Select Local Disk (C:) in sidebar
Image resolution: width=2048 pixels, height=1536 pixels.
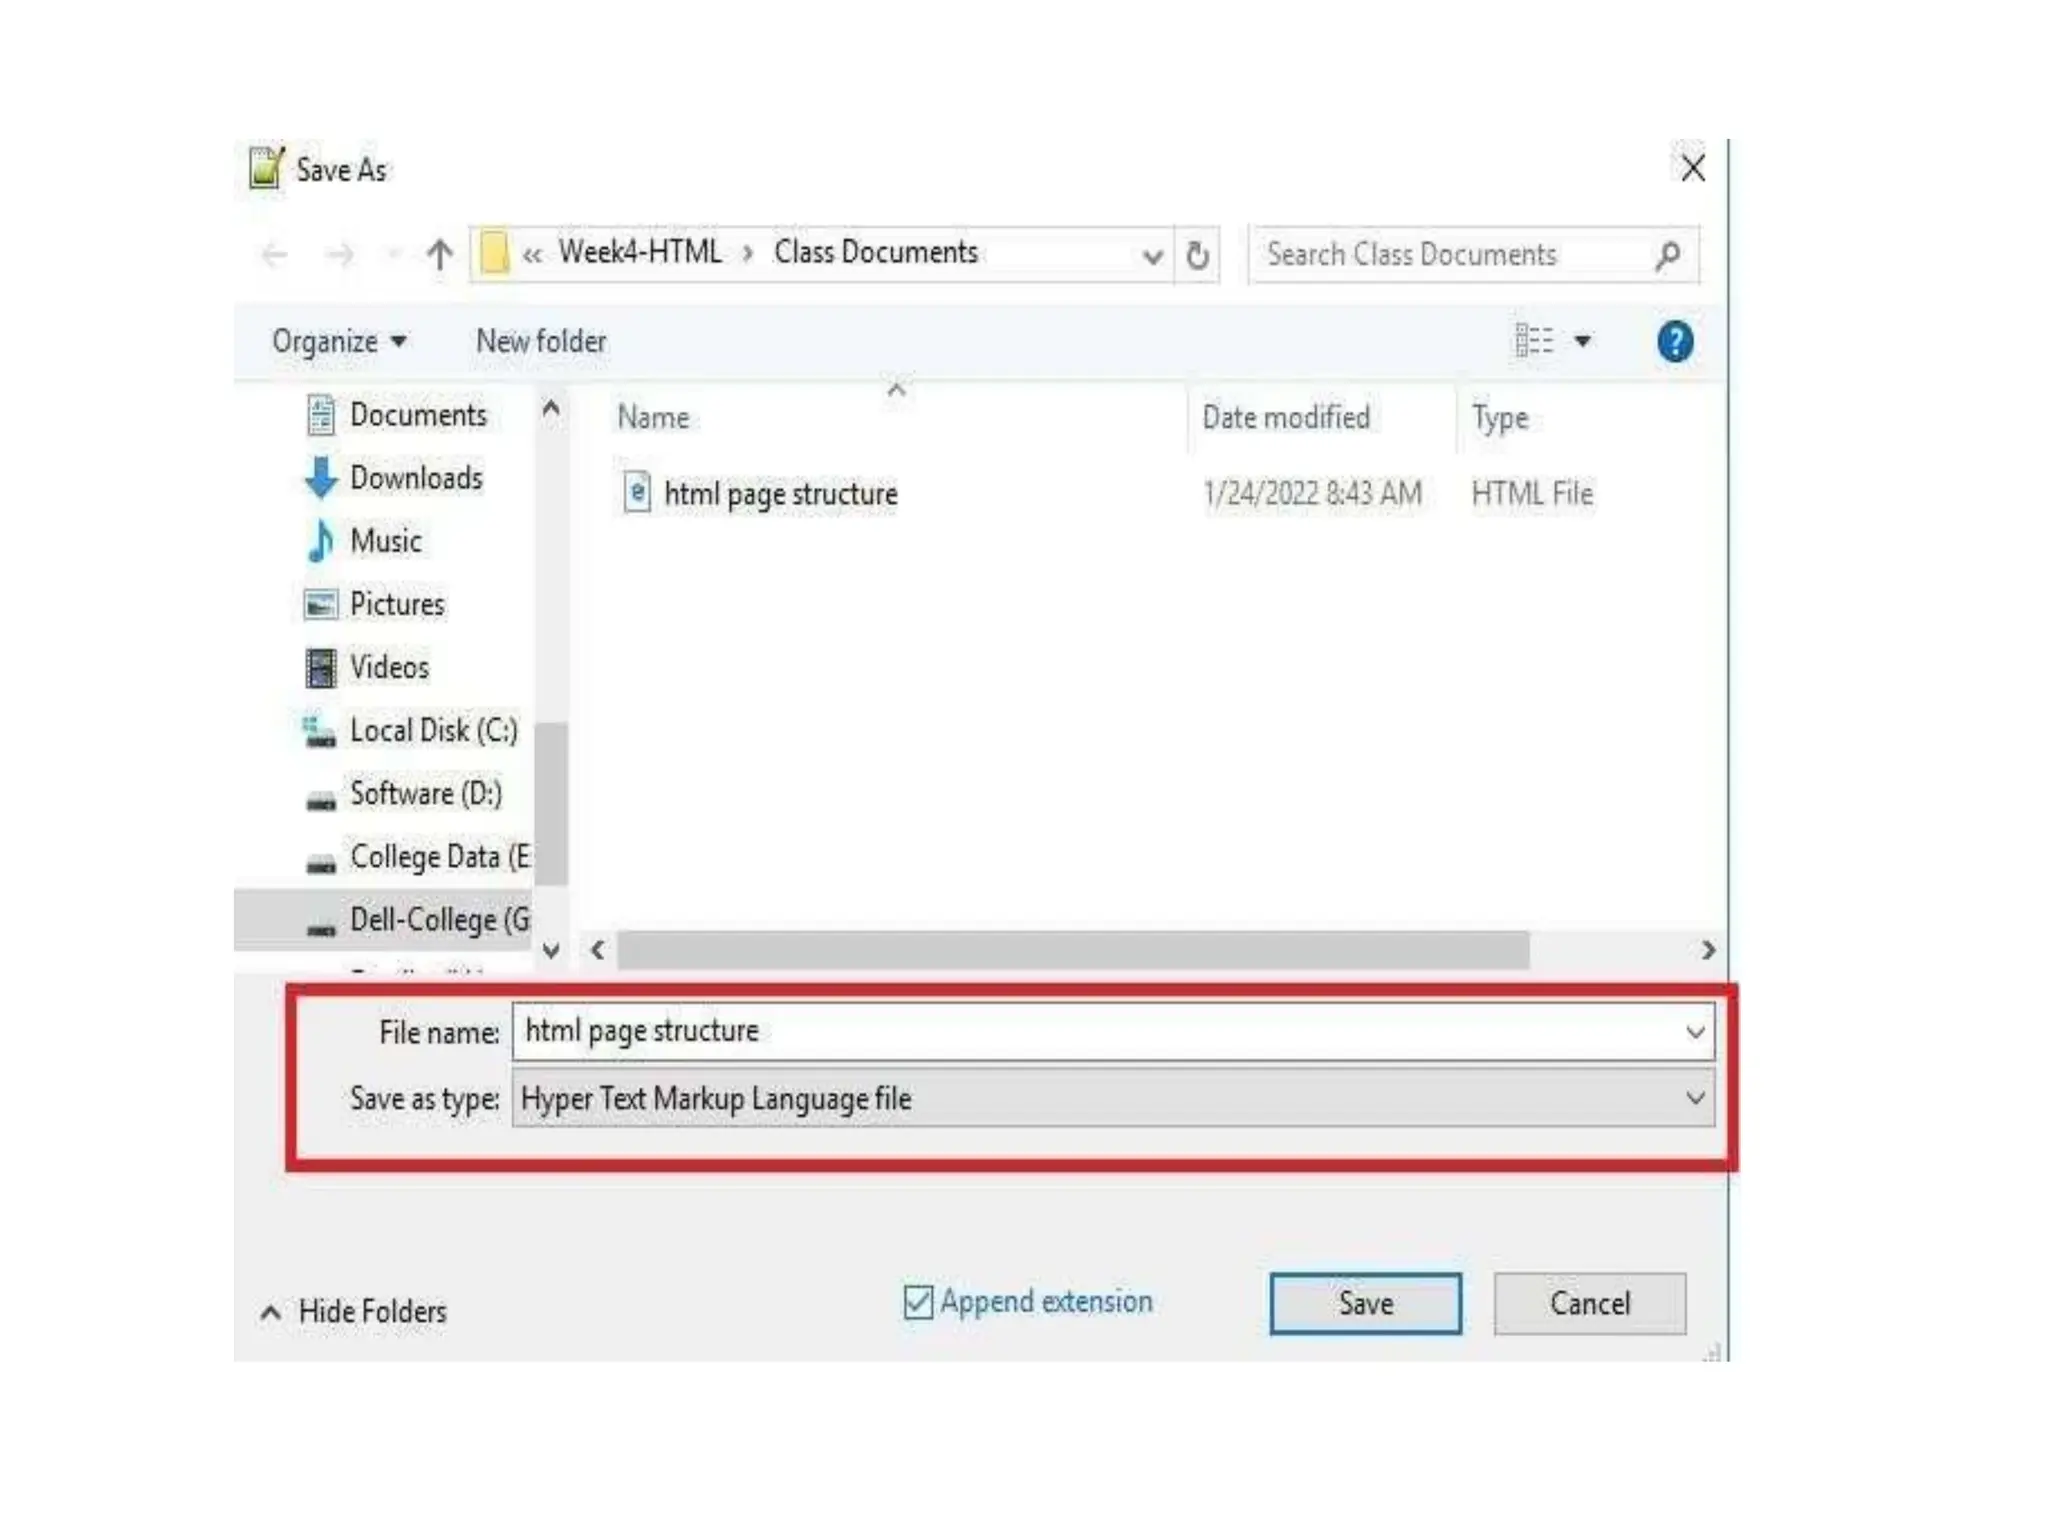432,731
